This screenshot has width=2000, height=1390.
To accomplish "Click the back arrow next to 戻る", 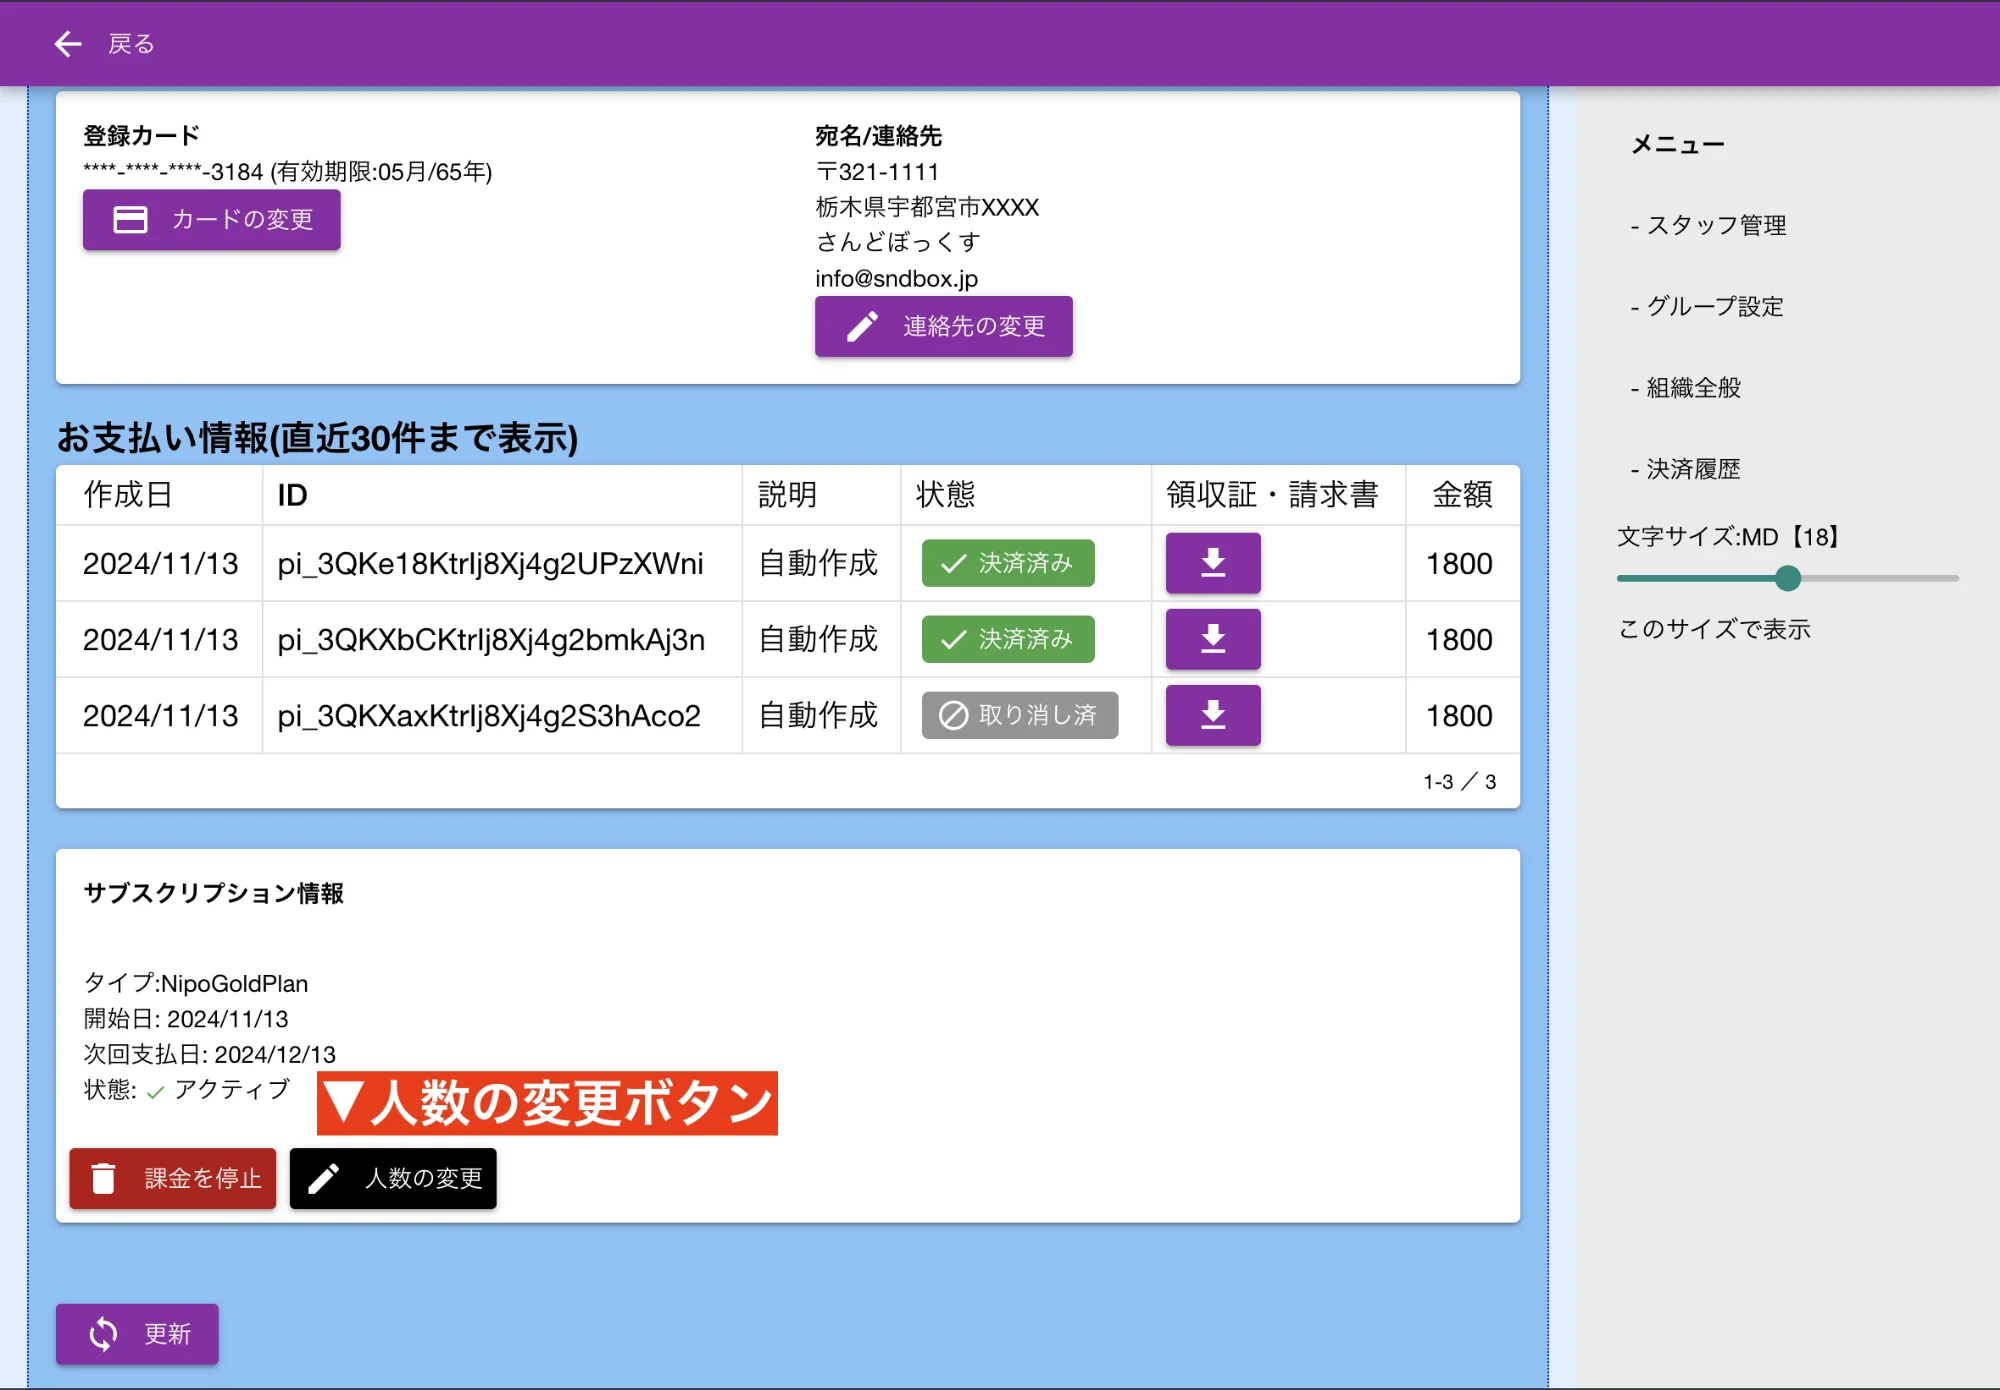I will pyautogui.click(x=66, y=43).
